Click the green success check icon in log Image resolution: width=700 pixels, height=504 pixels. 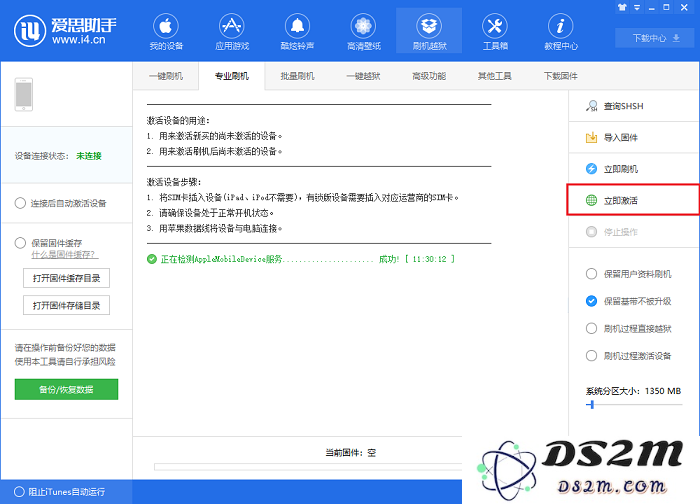click(152, 259)
